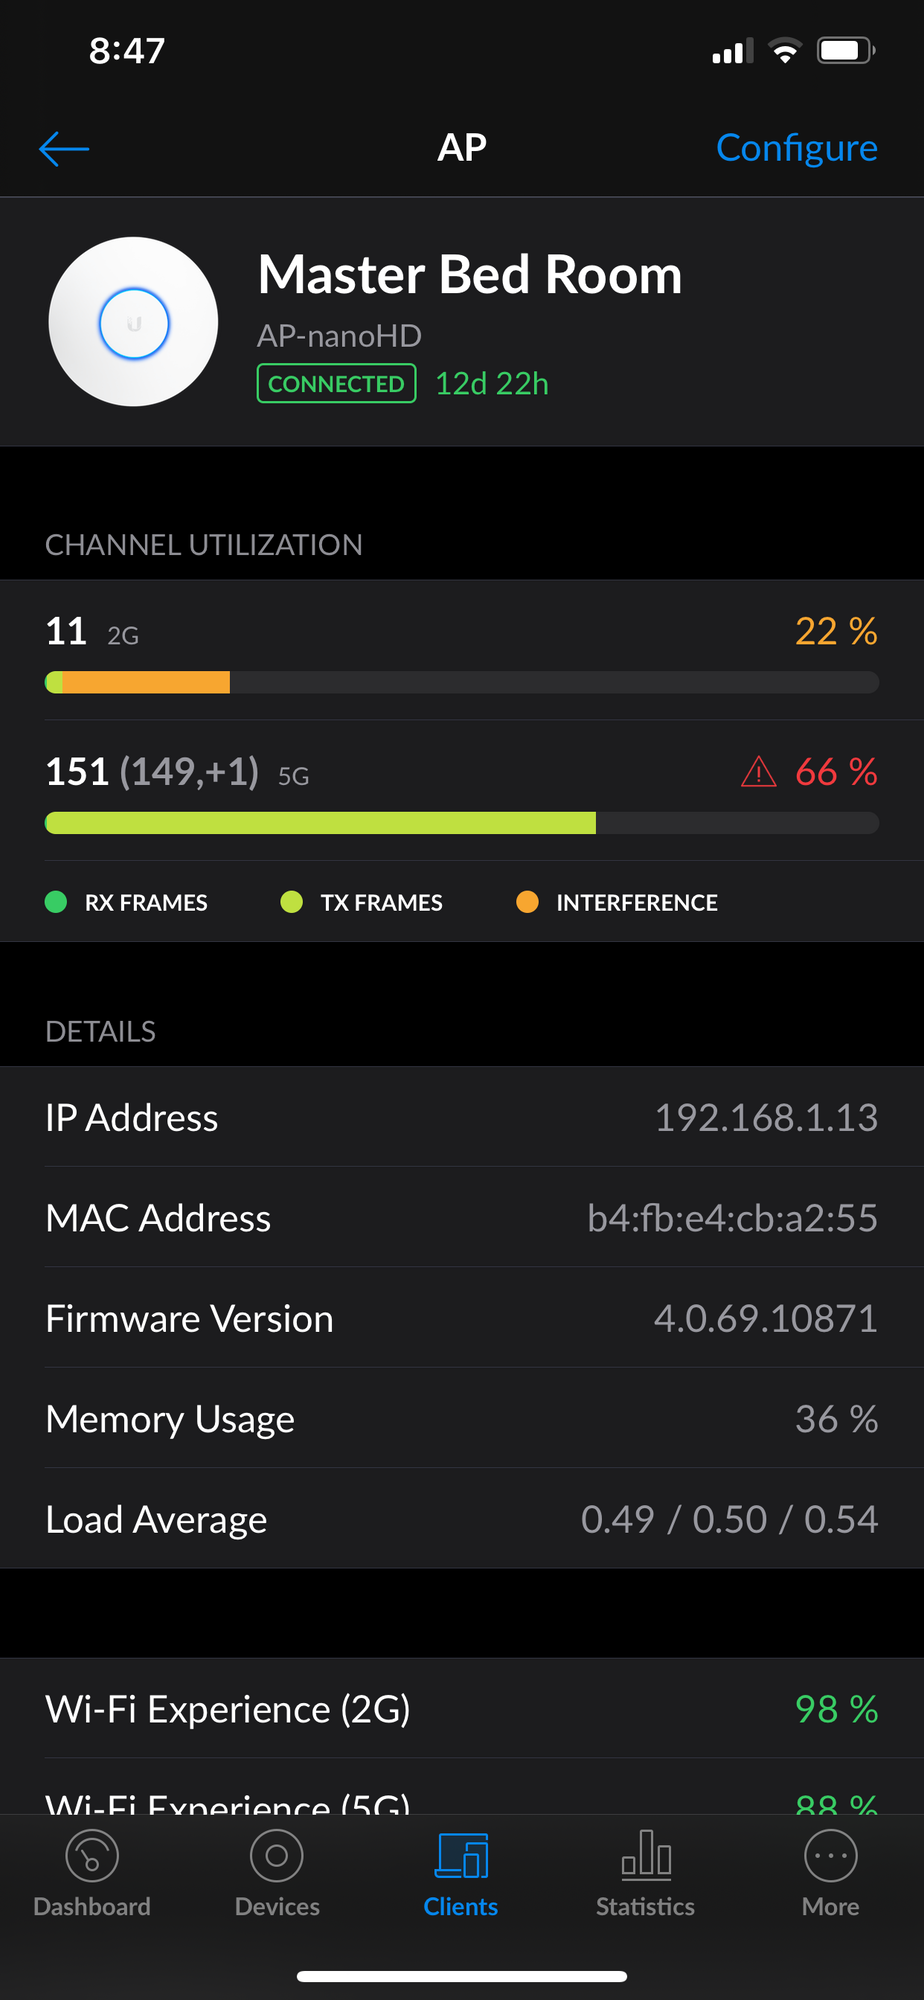Tap the CONNECTED status badge
The image size is (924, 2000).
[x=336, y=384]
